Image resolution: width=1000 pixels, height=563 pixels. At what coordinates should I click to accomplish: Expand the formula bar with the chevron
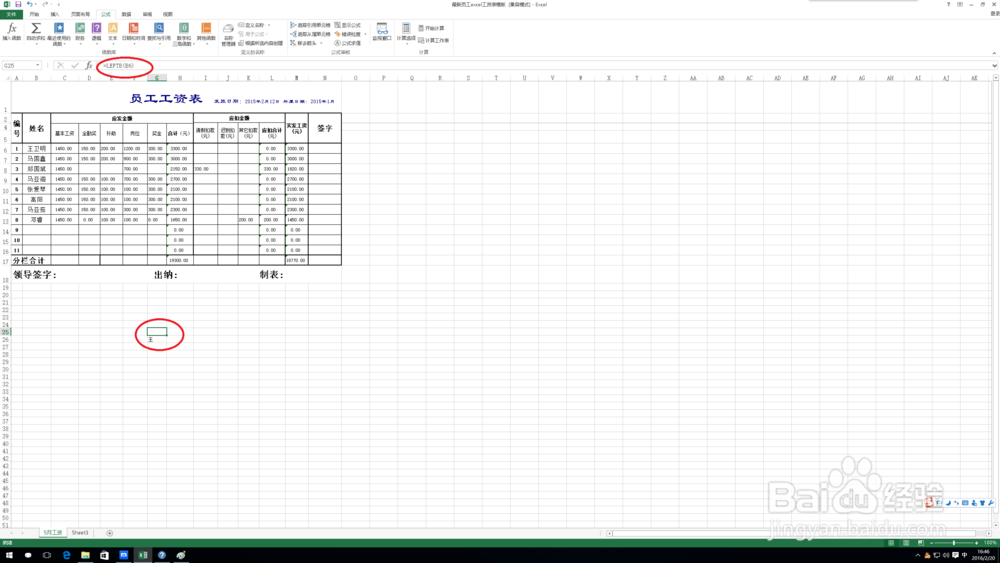click(994, 65)
